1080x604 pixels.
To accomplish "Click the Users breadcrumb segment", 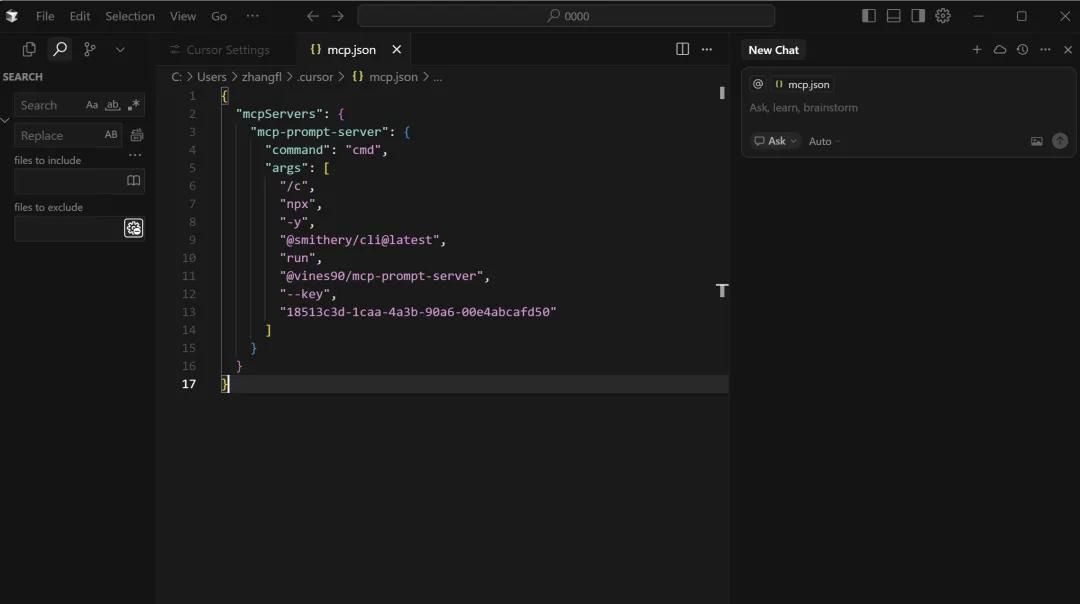I will (x=211, y=77).
